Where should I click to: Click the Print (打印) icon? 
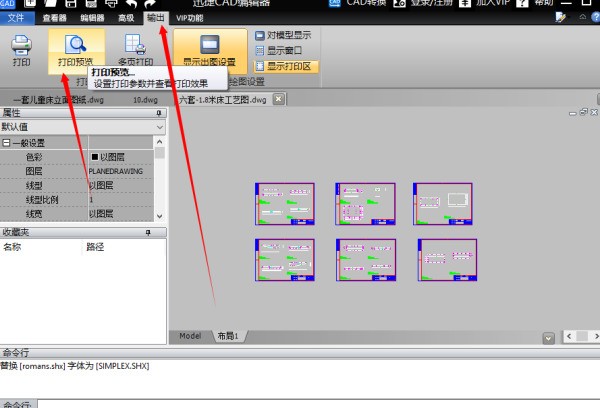coord(21,50)
